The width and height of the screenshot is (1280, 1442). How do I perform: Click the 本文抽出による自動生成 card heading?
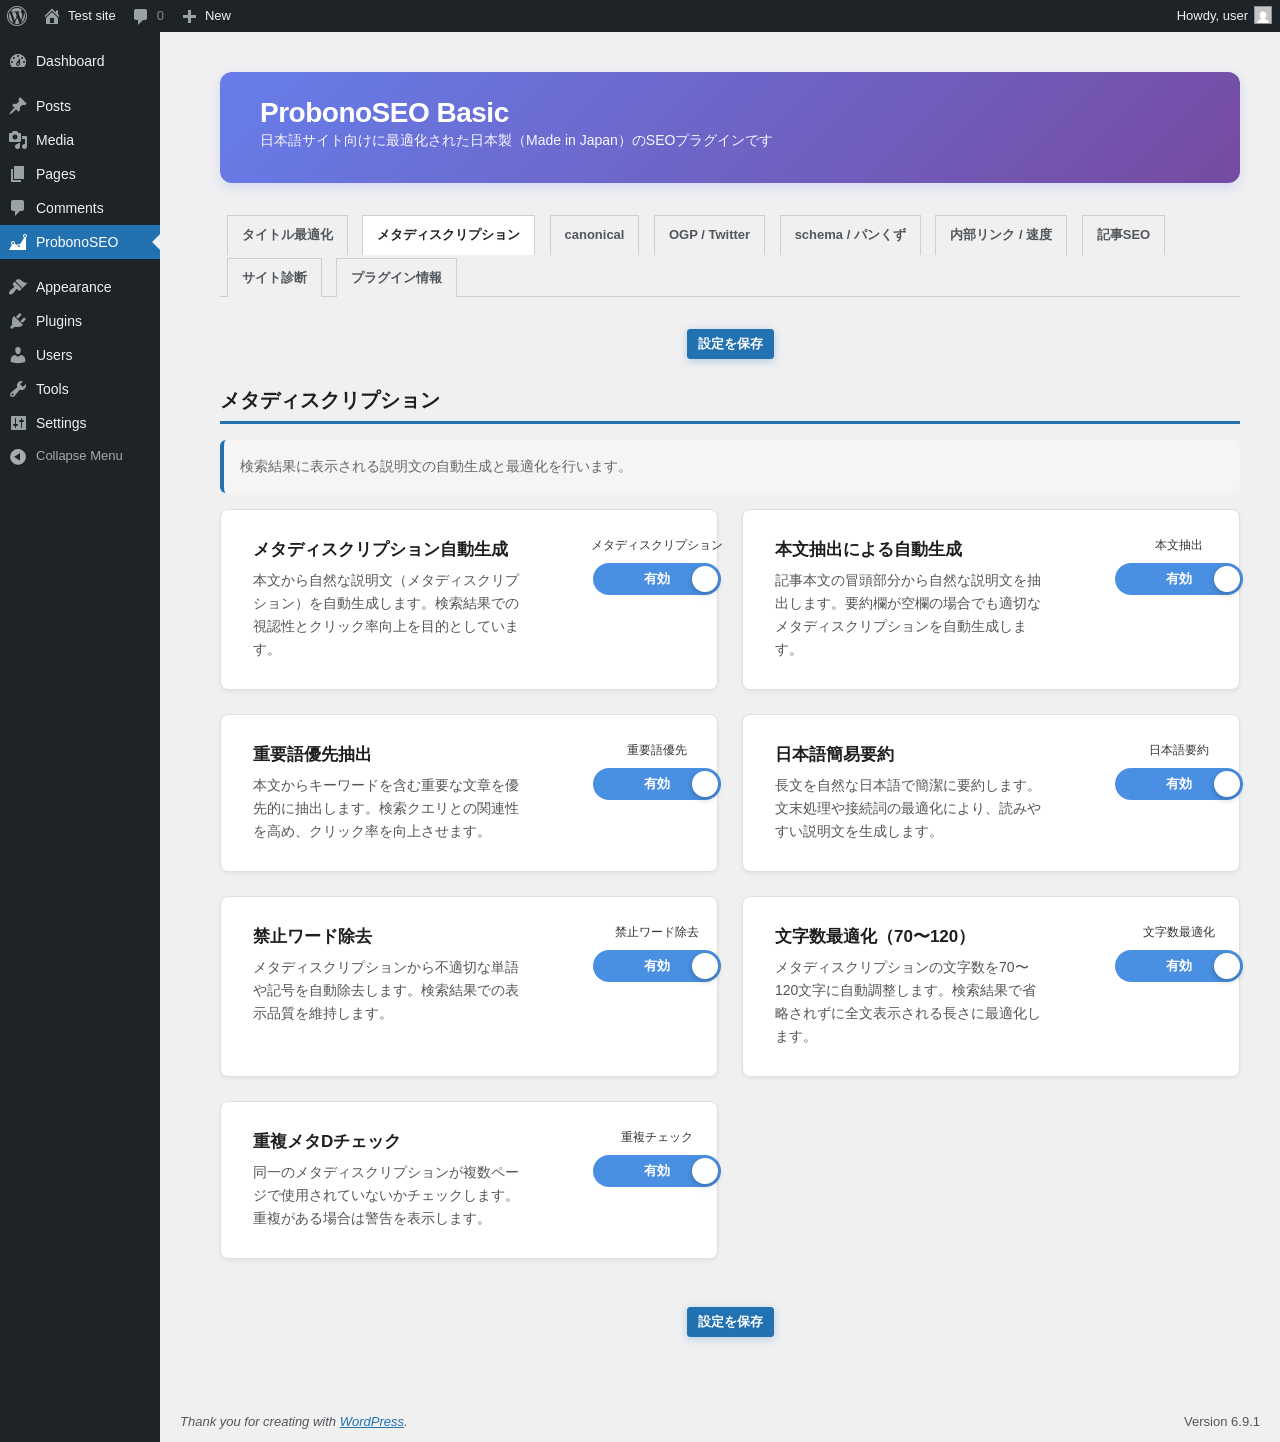869,549
